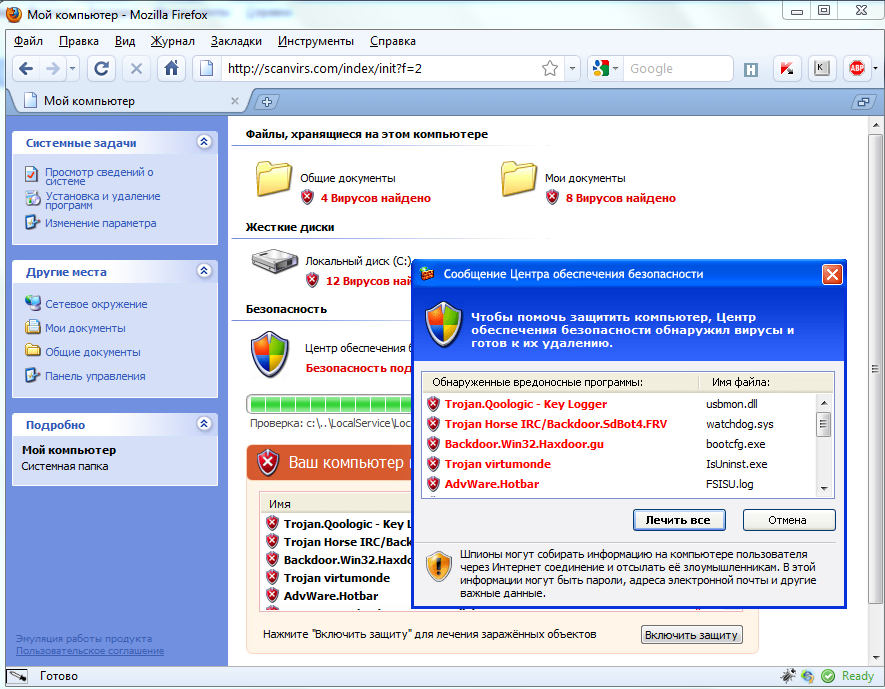The width and height of the screenshot is (885, 689).
Task: Click the Home icon in the toolbar
Action: point(172,69)
